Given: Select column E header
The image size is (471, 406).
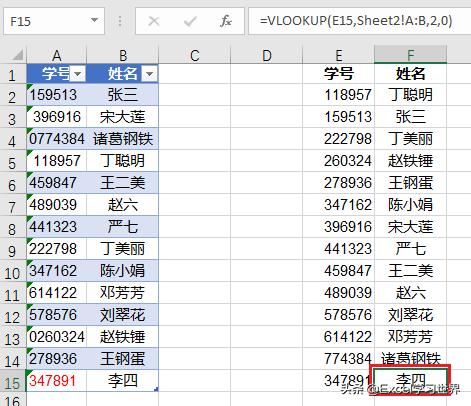Looking at the screenshot, I should [x=339, y=55].
